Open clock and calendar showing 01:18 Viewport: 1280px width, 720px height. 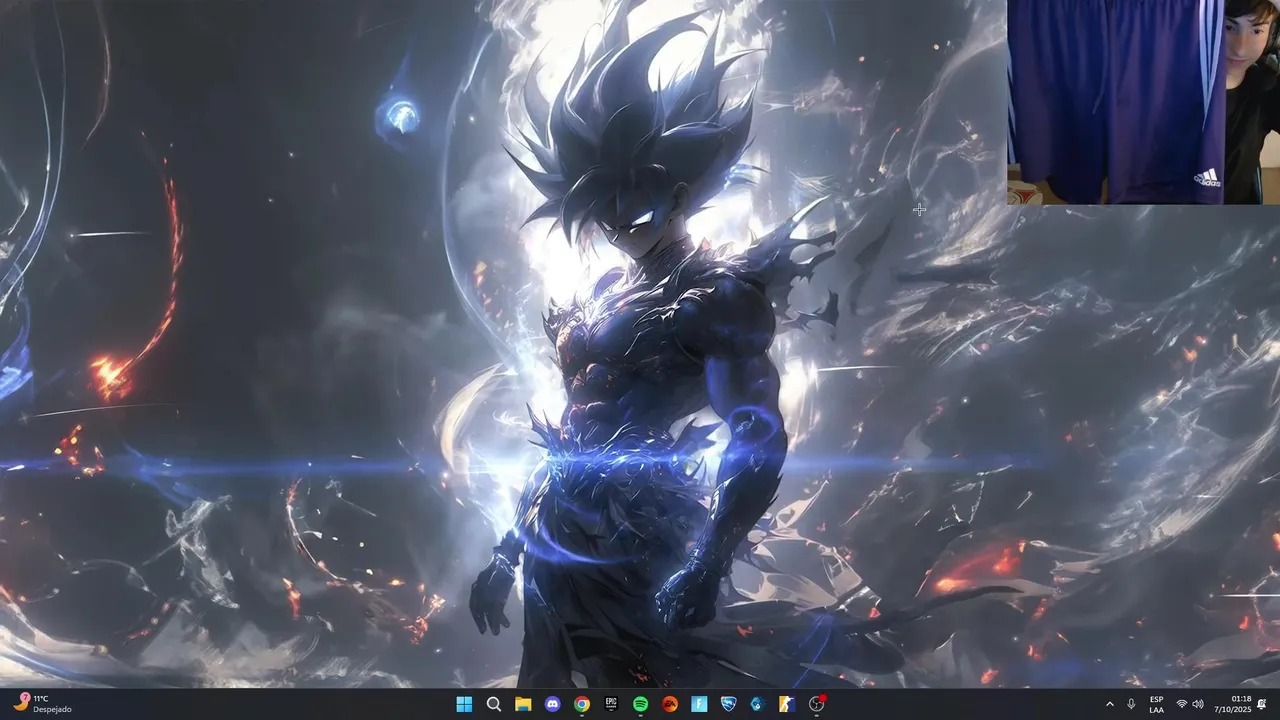pyautogui.click(x=1231, y=704)
